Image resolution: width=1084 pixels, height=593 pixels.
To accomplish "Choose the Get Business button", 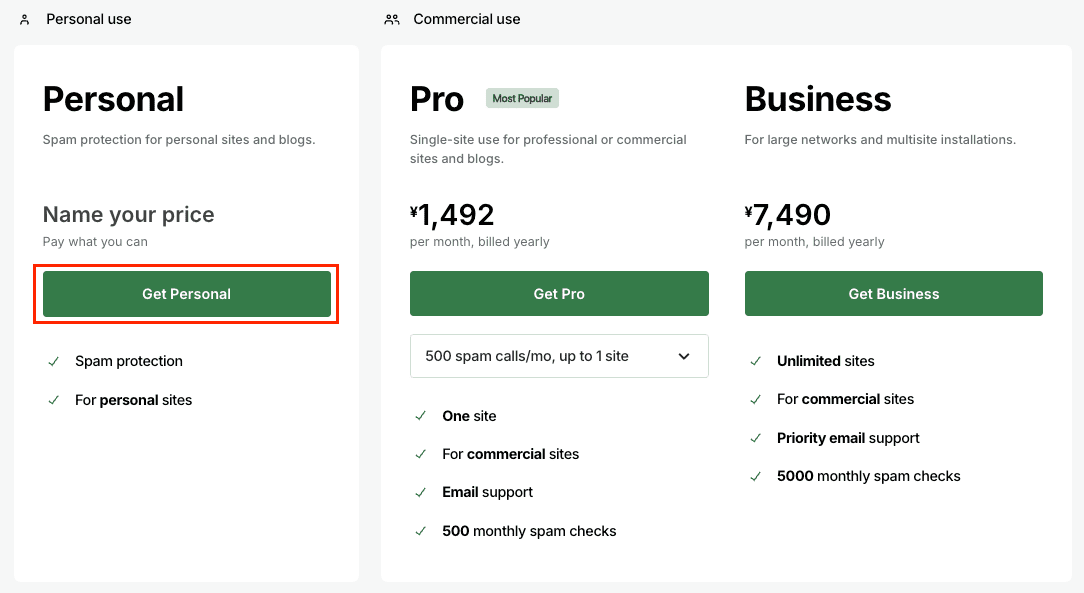I will (893, 294).
